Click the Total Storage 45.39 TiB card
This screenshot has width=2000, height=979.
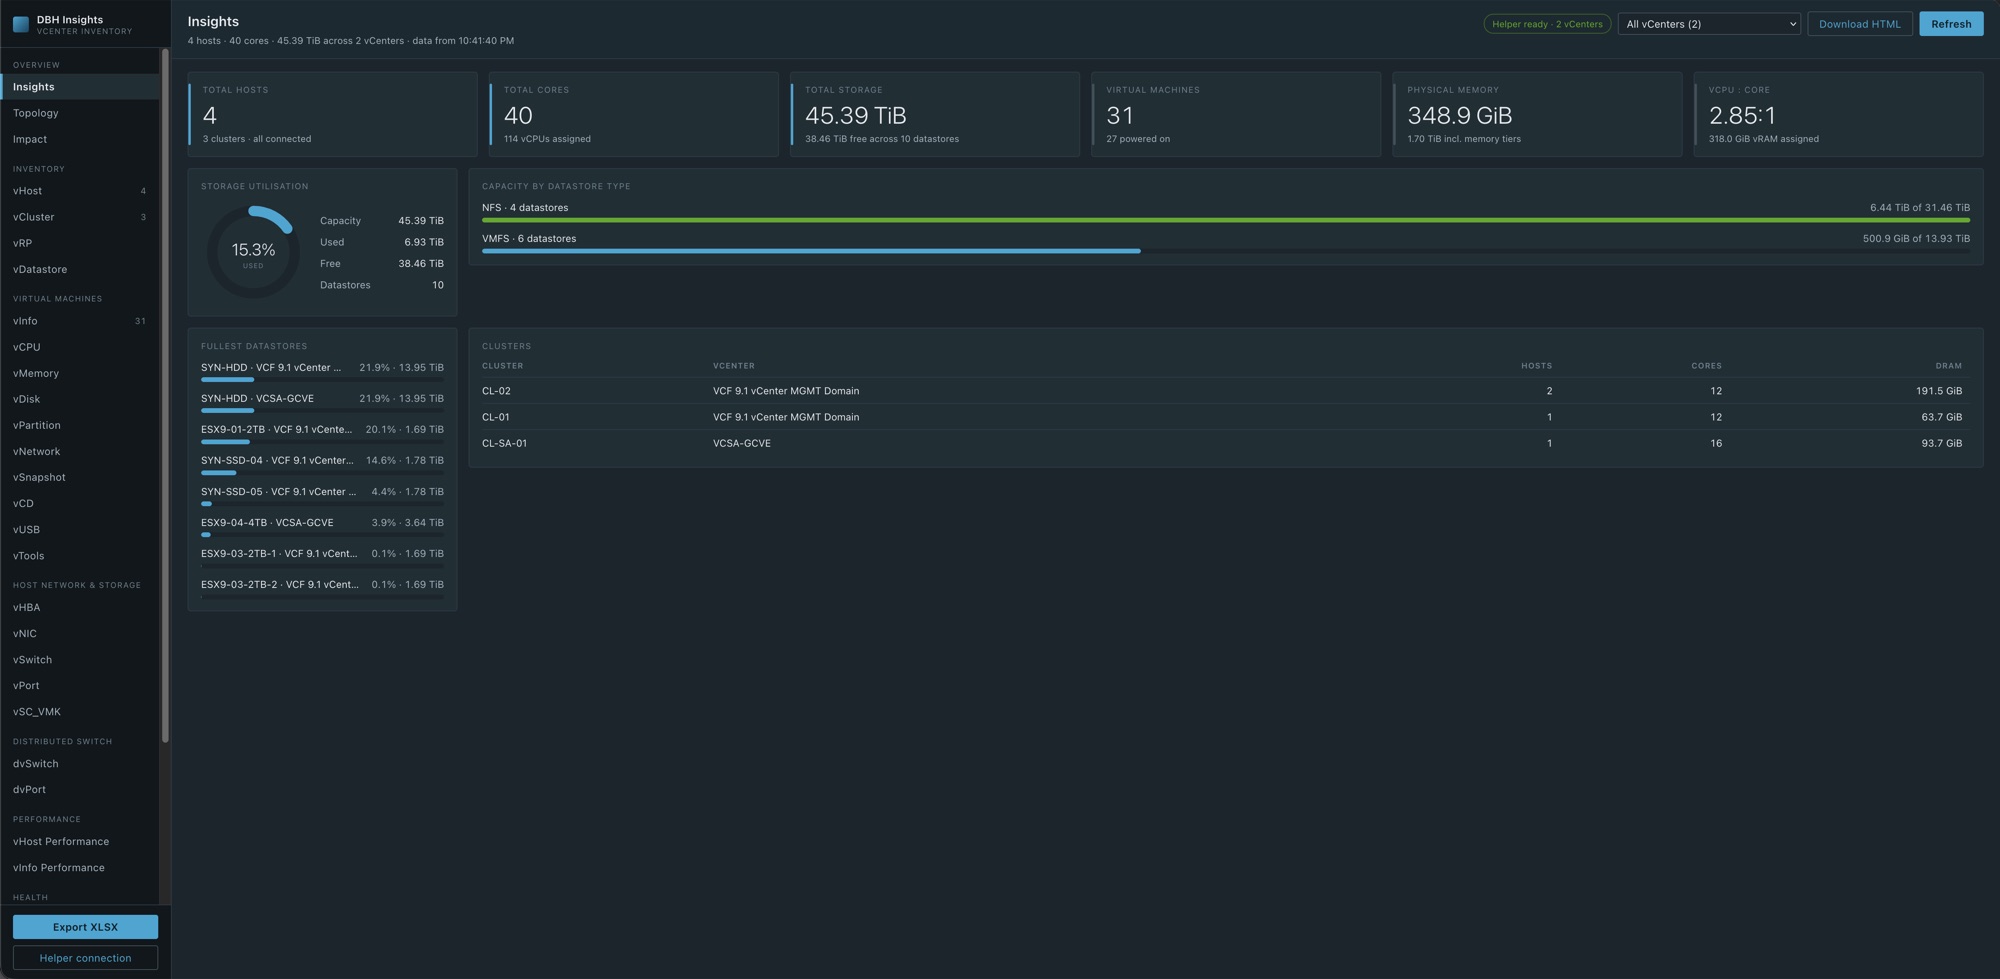tap(935, 114)
